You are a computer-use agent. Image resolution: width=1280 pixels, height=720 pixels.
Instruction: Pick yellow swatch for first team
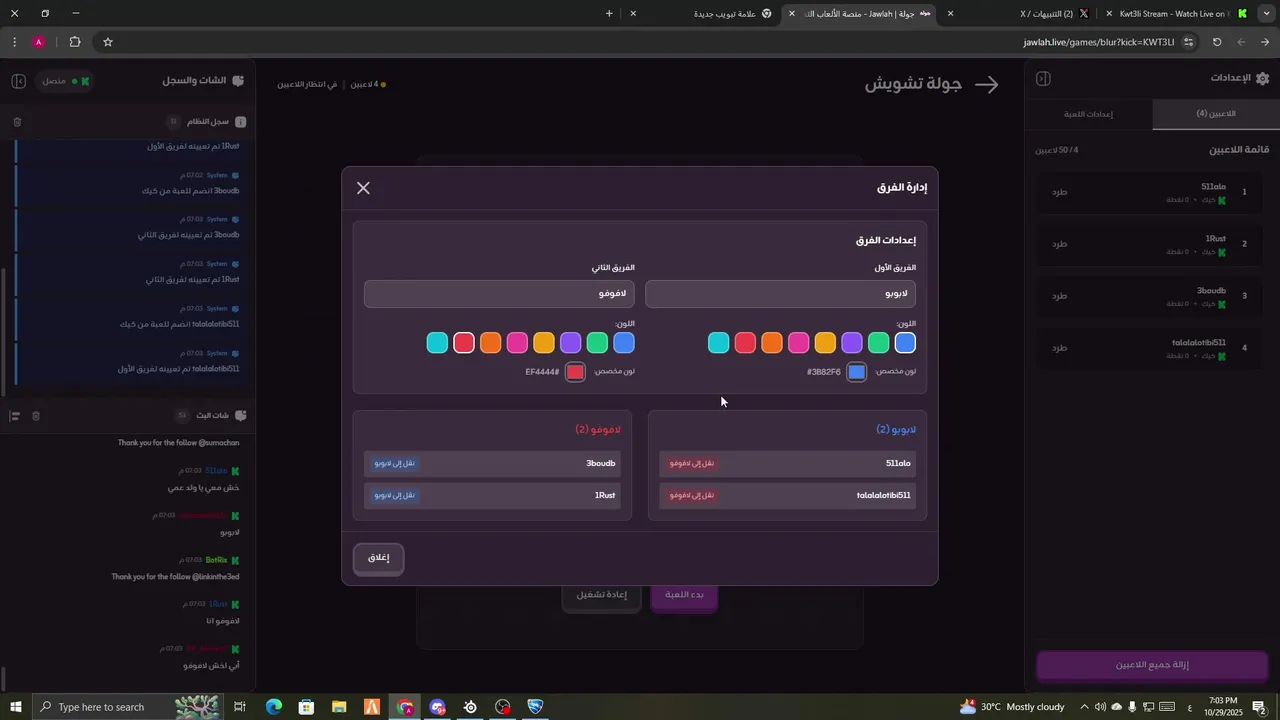[x=825, y=343]
